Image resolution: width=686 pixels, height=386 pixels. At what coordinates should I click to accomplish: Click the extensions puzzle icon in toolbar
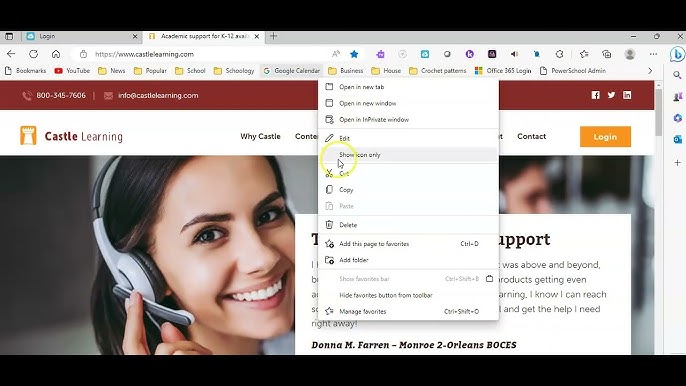[x=559, y=54]
